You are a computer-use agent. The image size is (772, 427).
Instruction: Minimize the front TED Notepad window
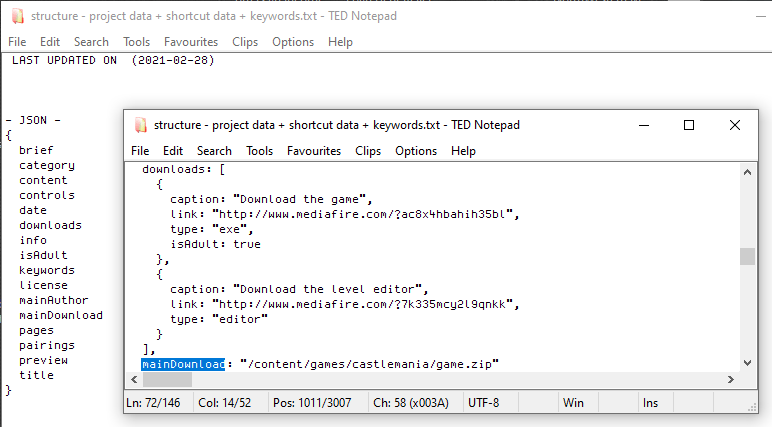tap(643, 125)
